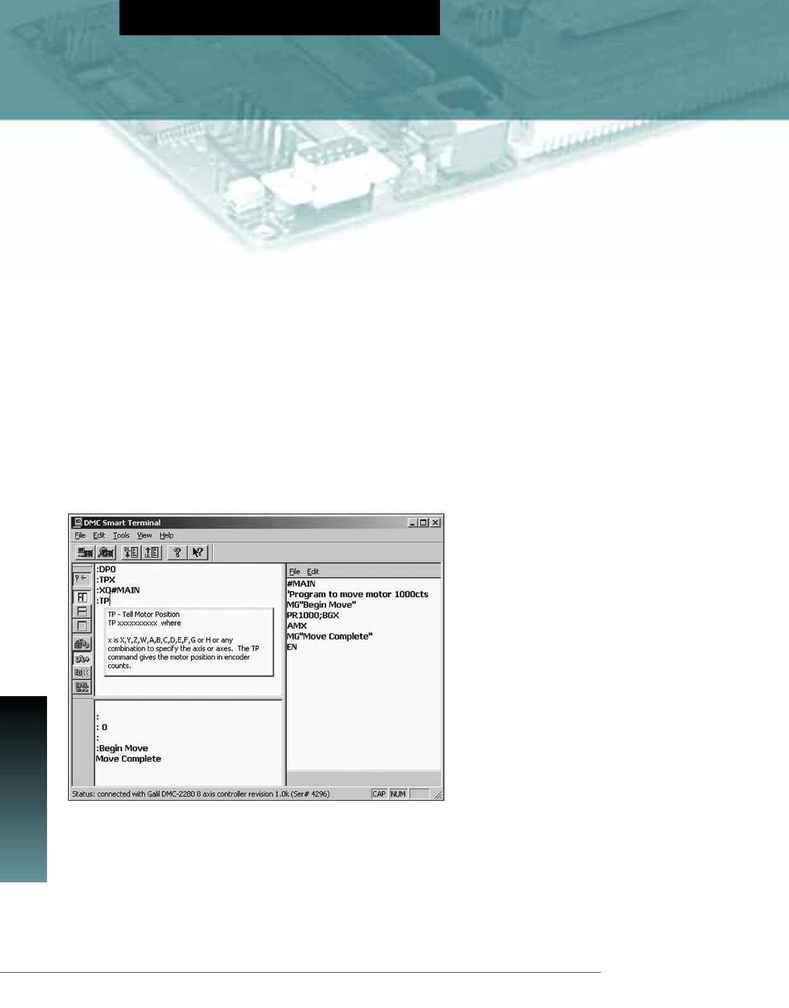Click the 'PR1000;BGX' editor line
This screenshot has width=789, height=1008.
coord(313,615)
